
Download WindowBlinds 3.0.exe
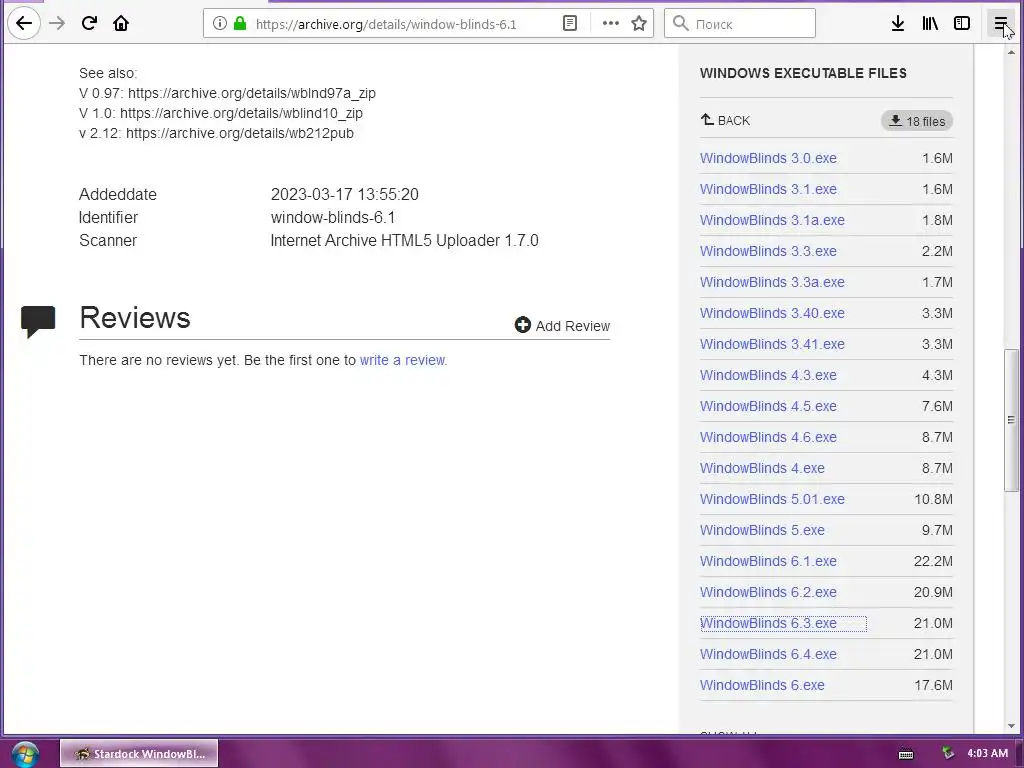768,158
